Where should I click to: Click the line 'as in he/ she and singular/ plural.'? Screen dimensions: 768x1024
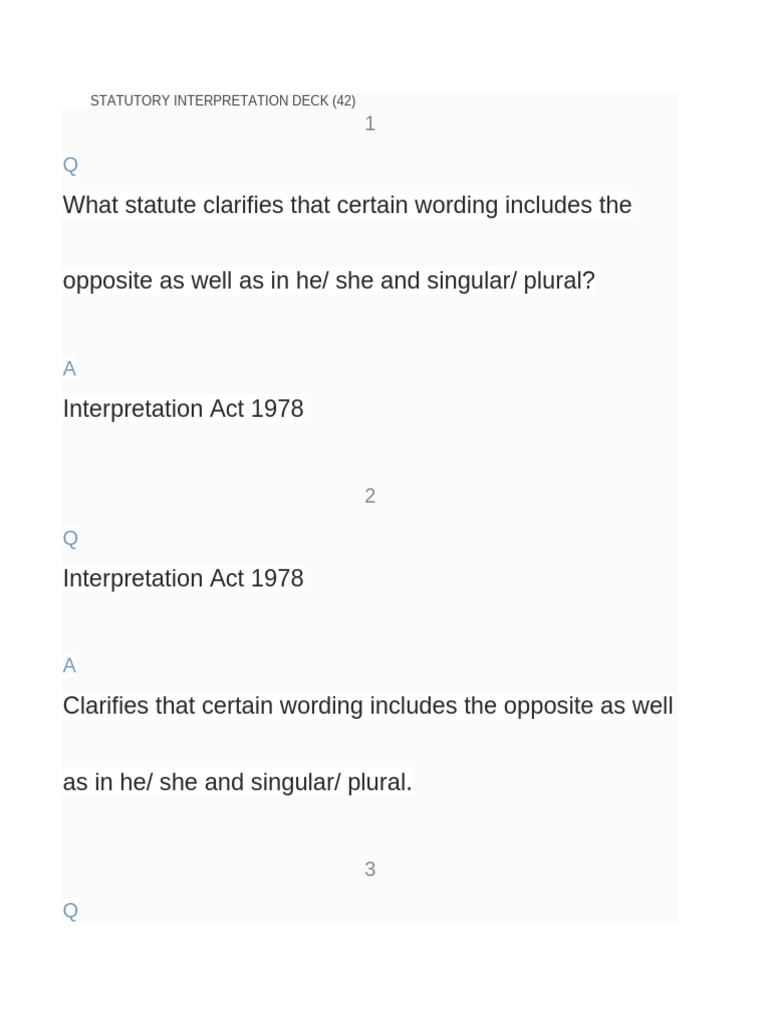pos(237,782)
